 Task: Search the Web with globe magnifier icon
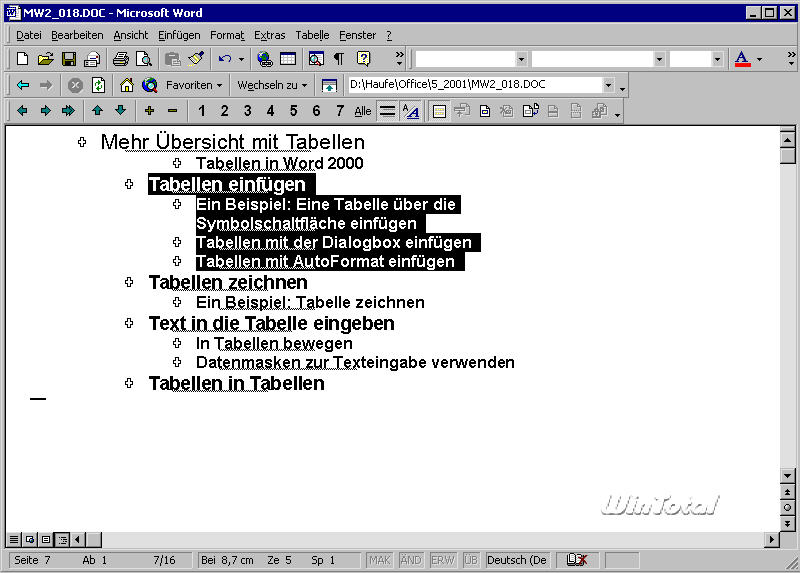tap(149, 85)
